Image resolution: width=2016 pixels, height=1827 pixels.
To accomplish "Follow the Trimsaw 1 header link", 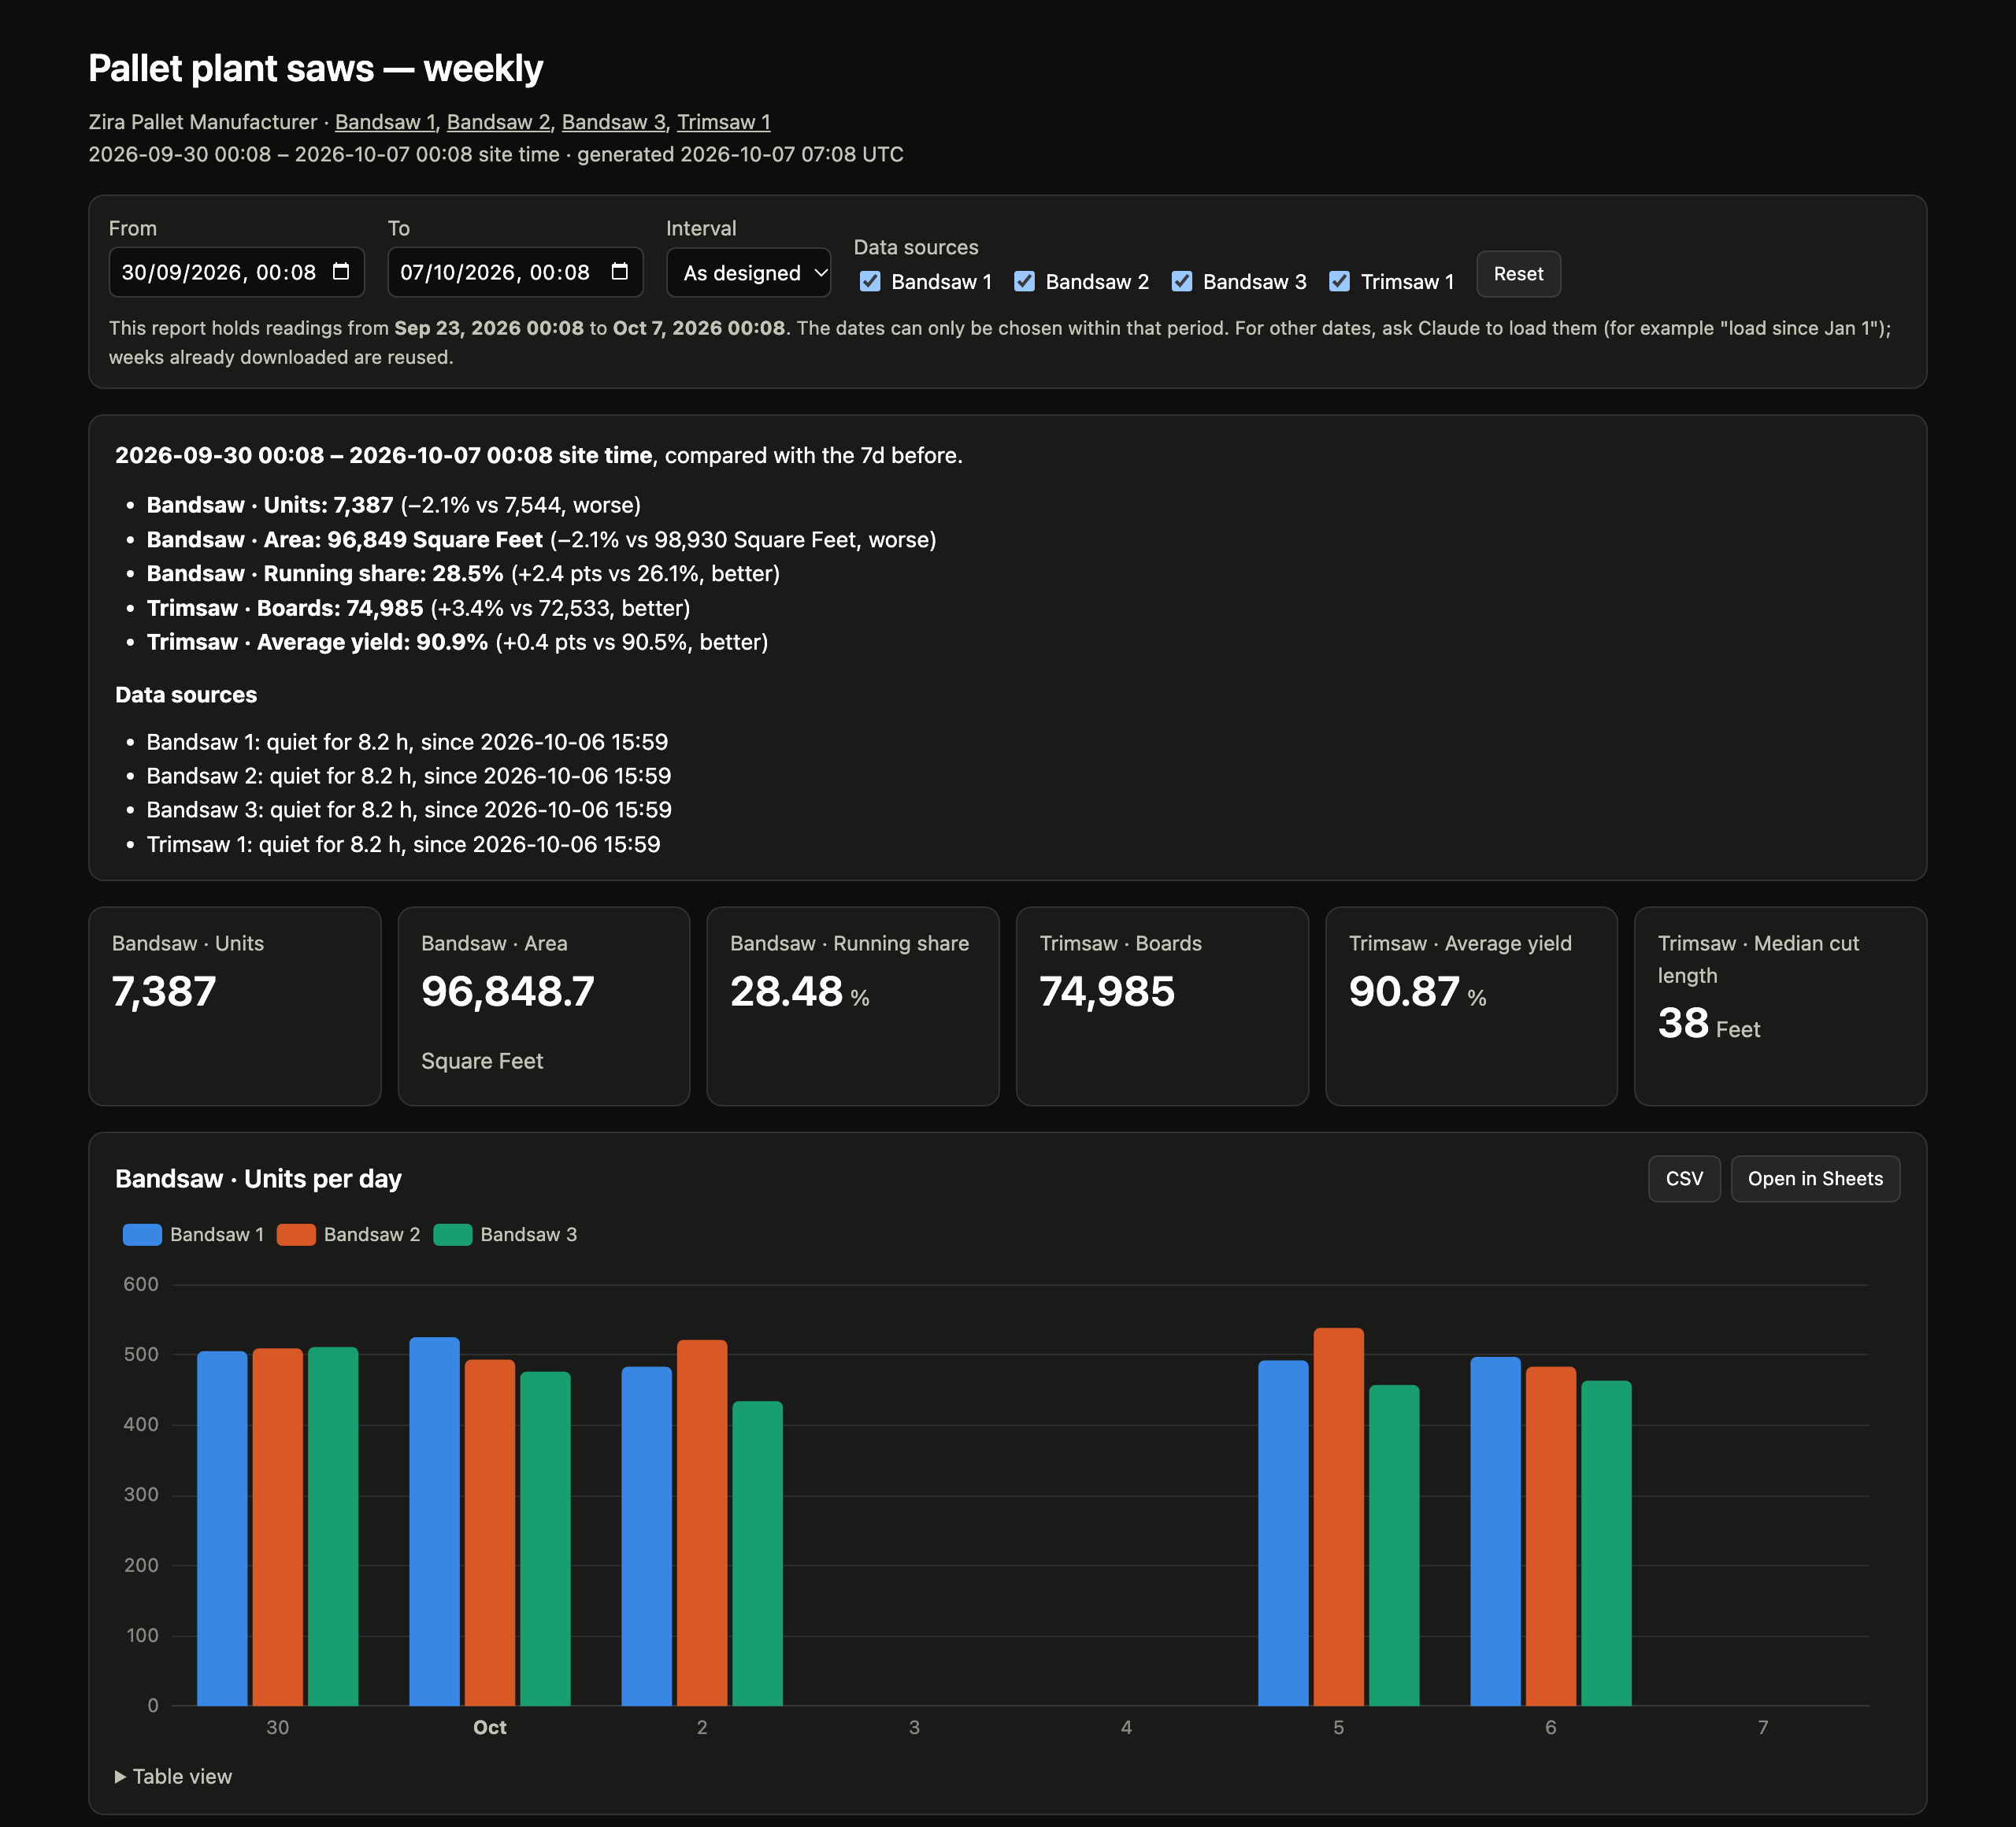I will [724, 122].
